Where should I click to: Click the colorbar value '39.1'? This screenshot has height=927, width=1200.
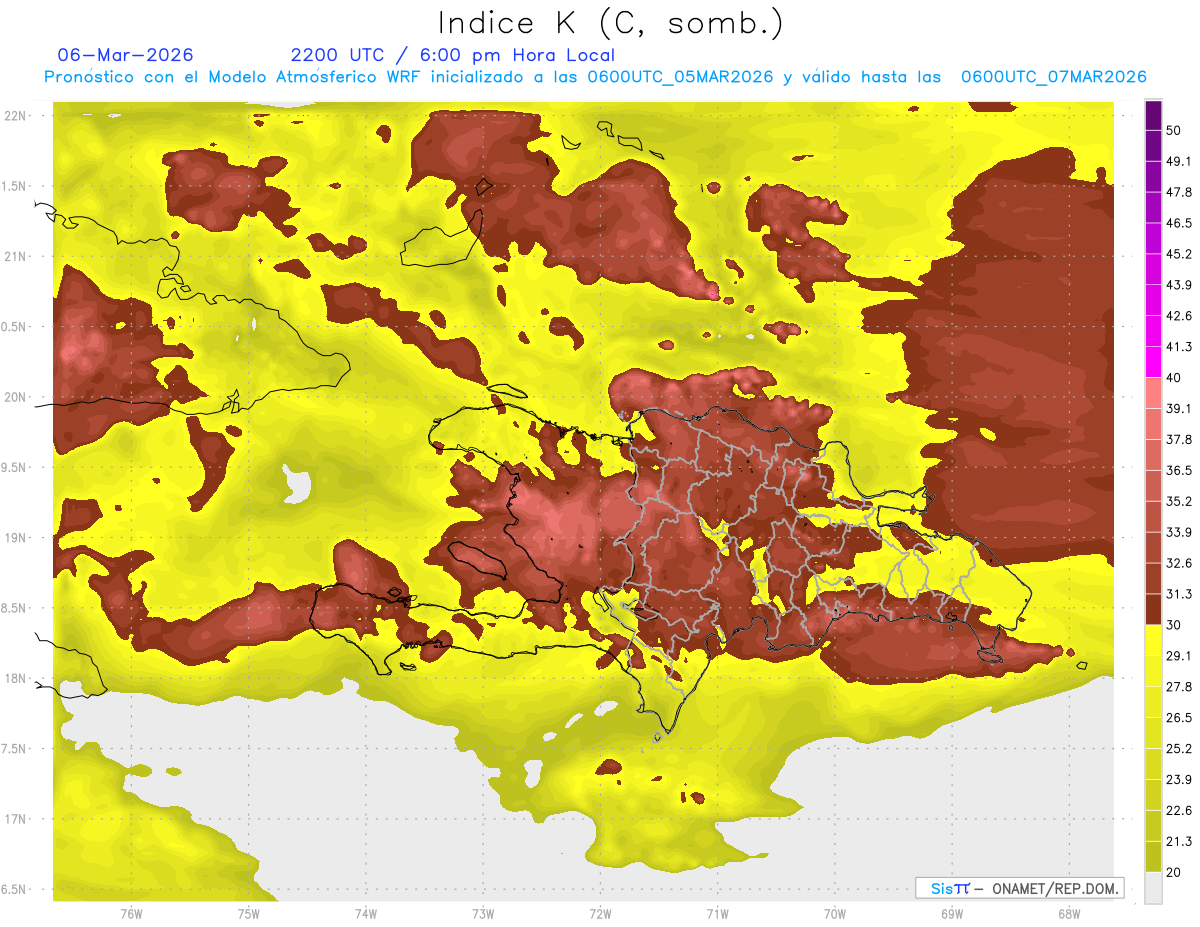[x=1179, y=408]
